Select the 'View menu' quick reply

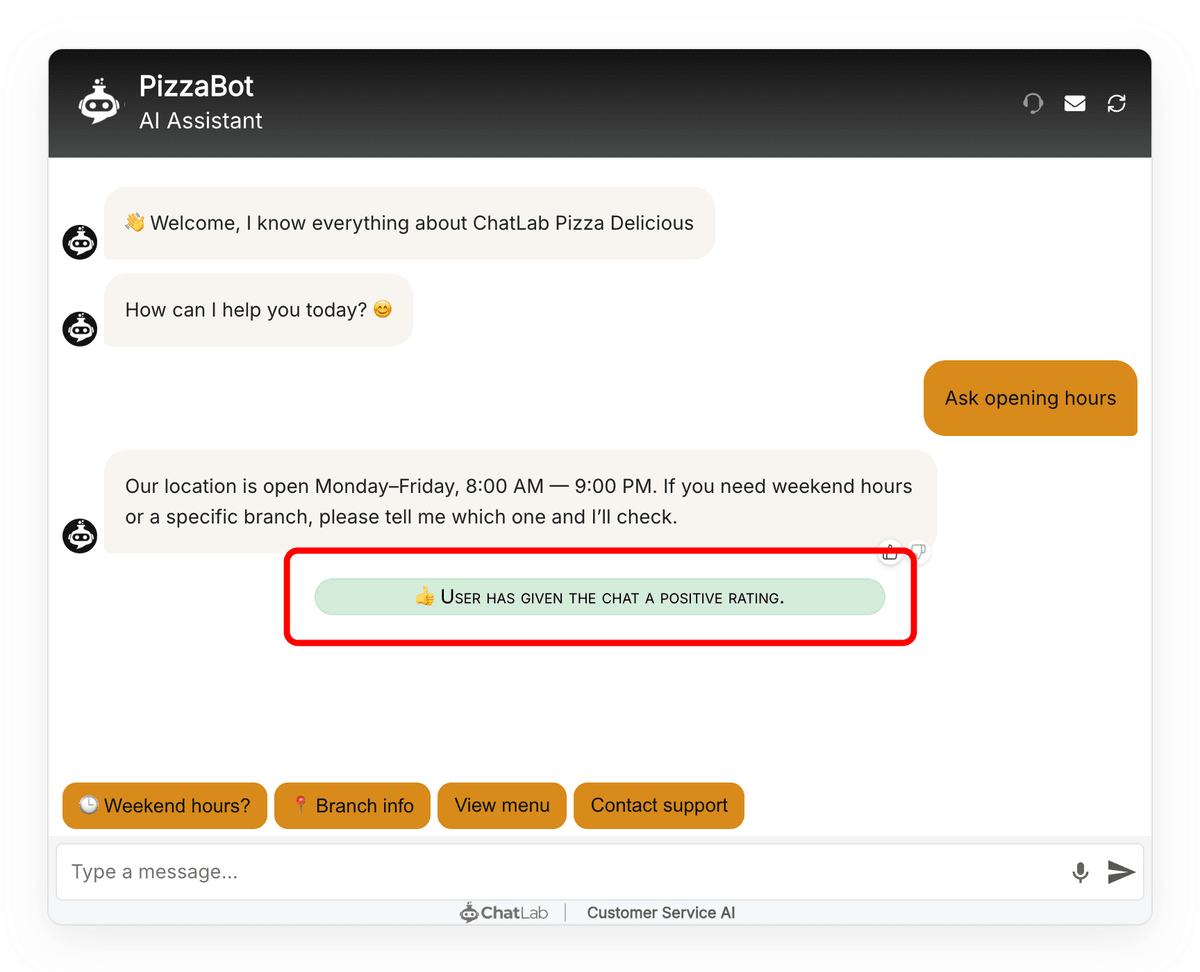coord(502,805)
